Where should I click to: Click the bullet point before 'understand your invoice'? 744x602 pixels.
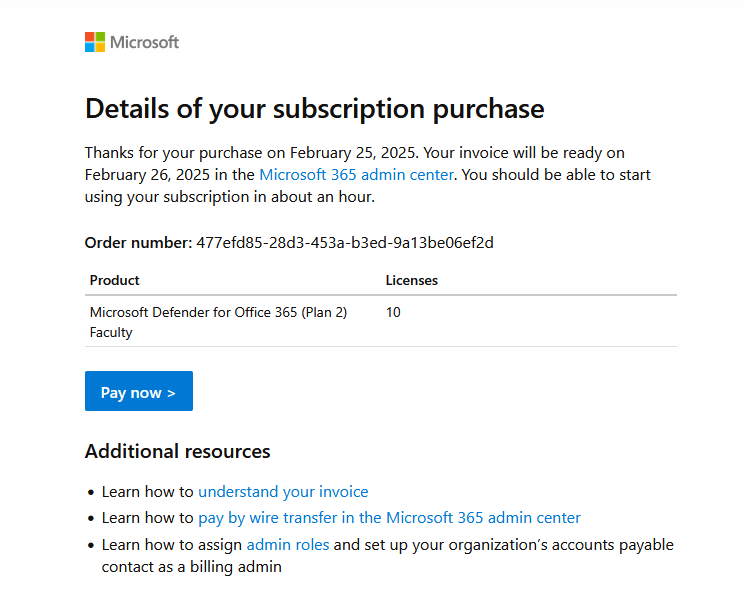pos(91,492)
